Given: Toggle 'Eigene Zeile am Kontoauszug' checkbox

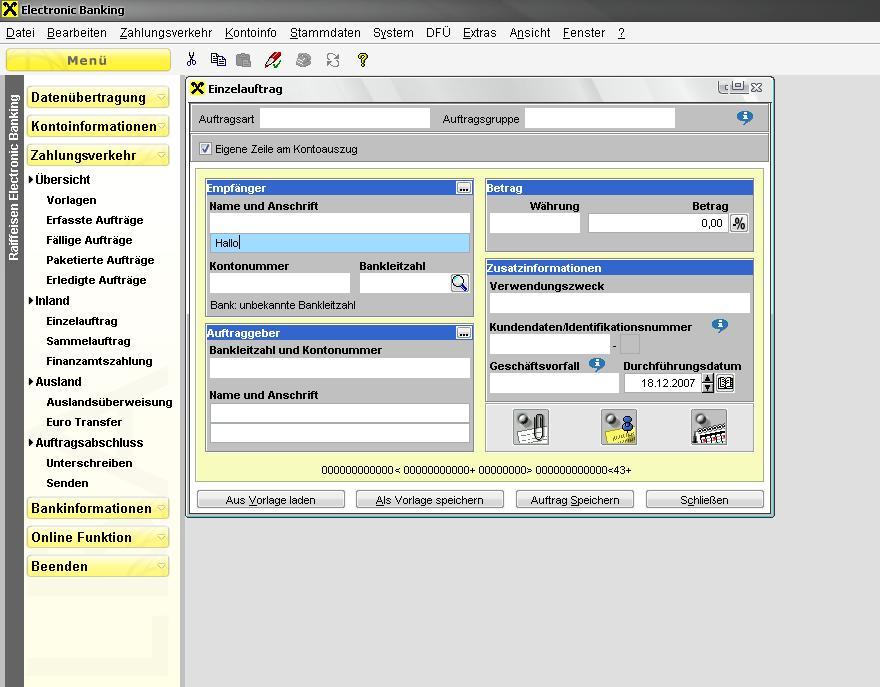Looking at the screenshot, I should (x=206, y=149).
